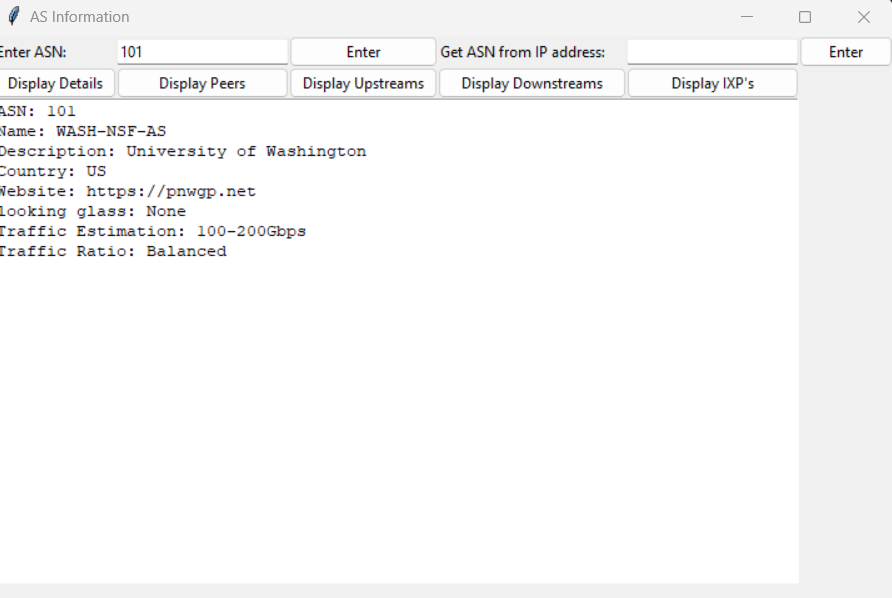Click the looking glass: None line
The width and height of the screenshot is (892, 598).
coord(92,211)
